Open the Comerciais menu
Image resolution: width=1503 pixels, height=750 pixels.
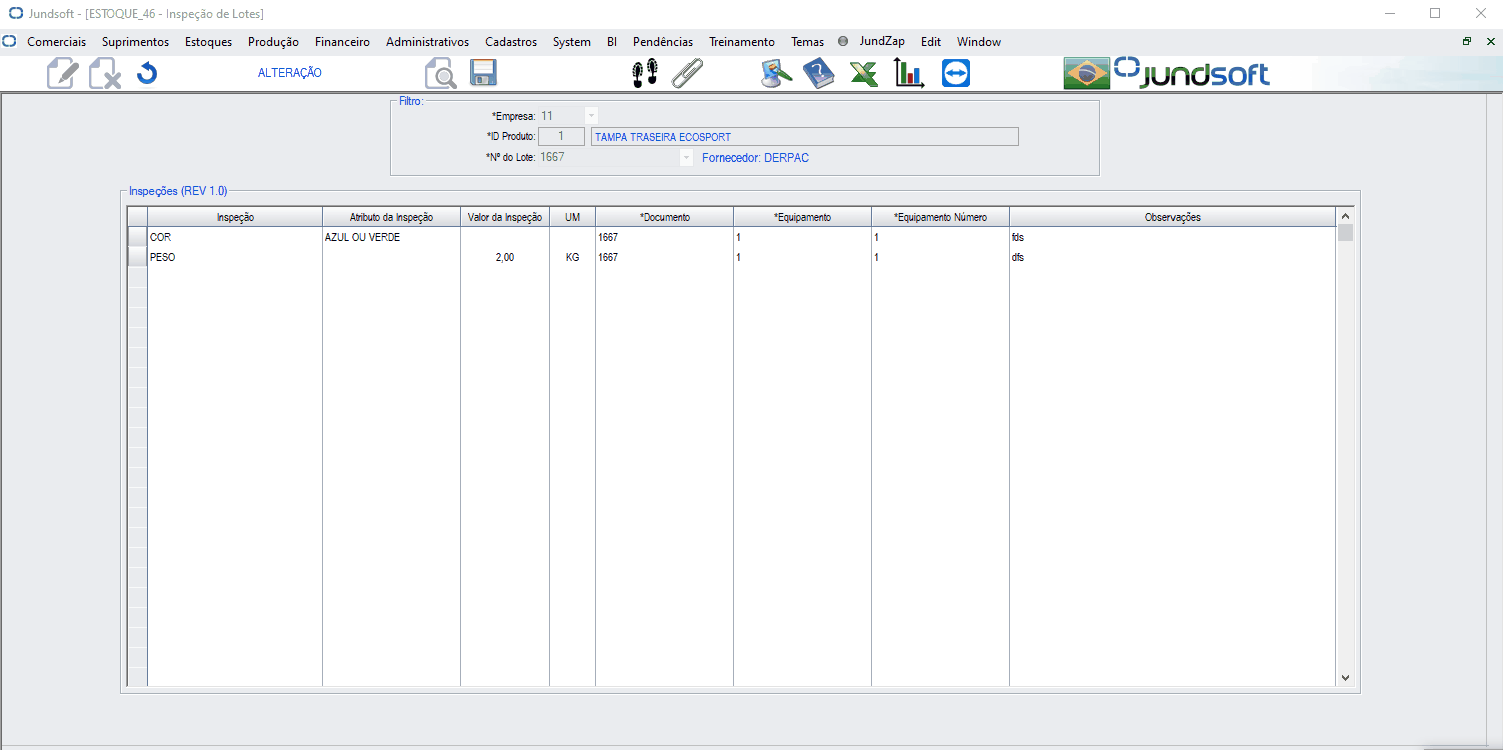click(56, 42)
